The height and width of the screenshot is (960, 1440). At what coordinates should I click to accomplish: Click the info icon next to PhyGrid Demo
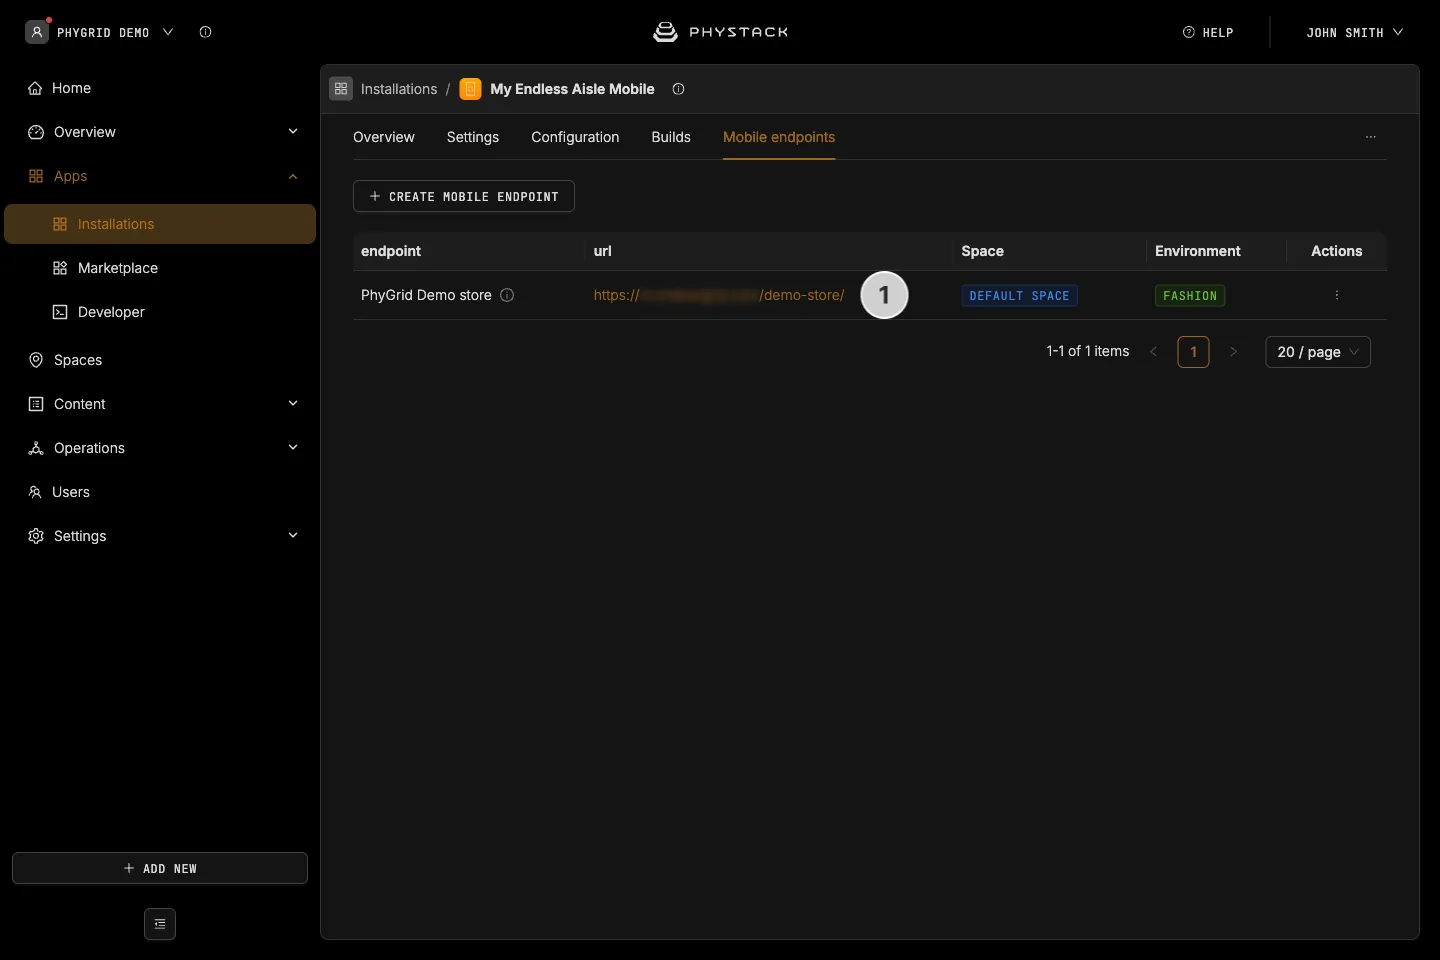(x=205, y=32)
